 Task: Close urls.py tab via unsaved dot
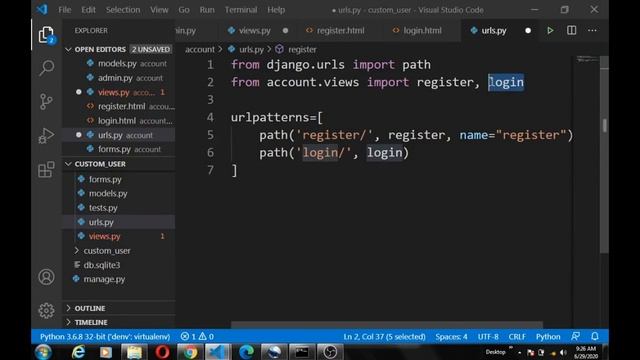528,31
